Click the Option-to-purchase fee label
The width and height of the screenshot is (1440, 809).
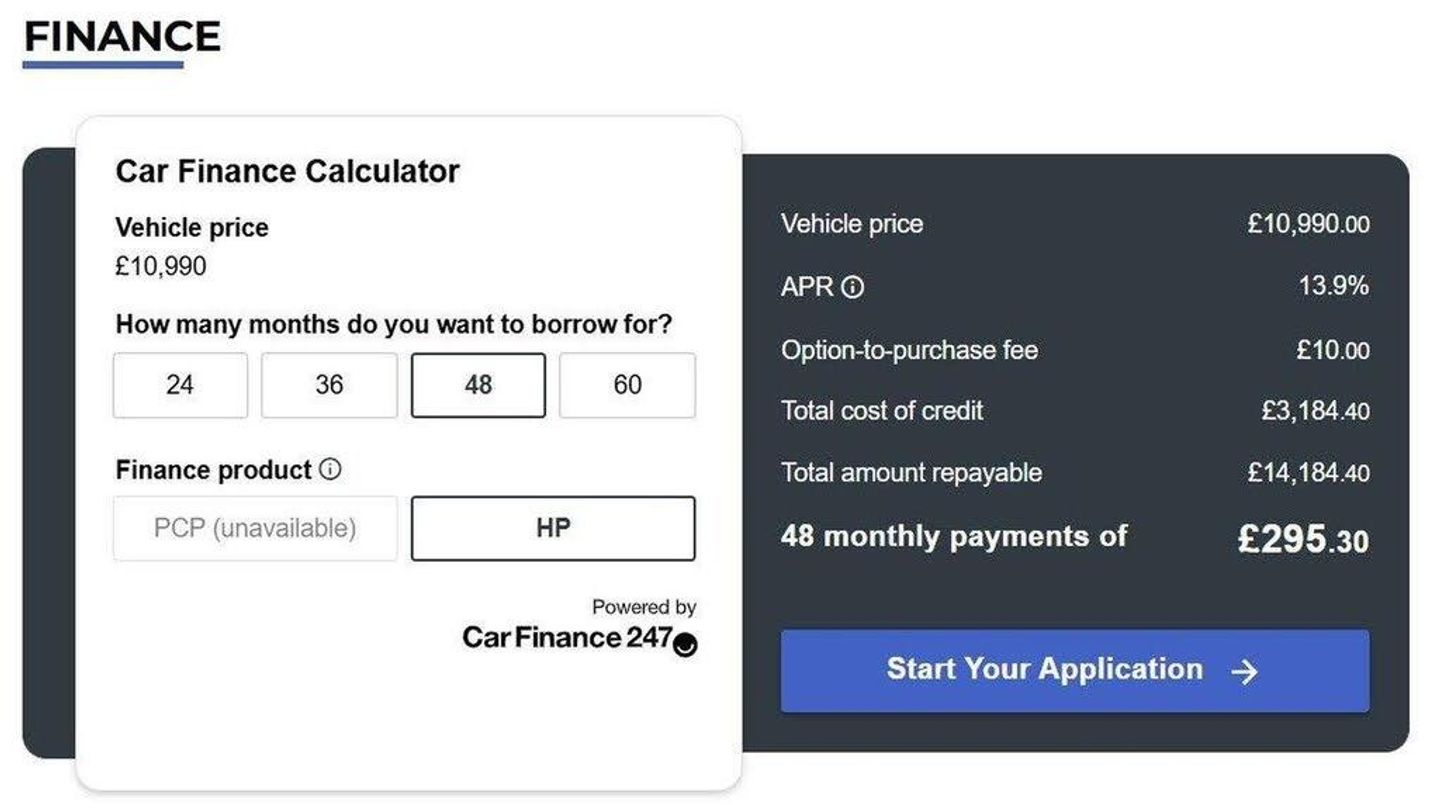coord(910,350)
